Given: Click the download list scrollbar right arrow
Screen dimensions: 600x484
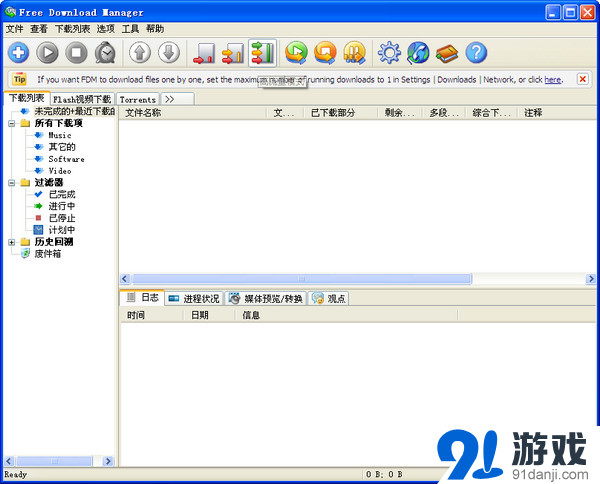Looking at the screenshot, I should coord(591,279).
